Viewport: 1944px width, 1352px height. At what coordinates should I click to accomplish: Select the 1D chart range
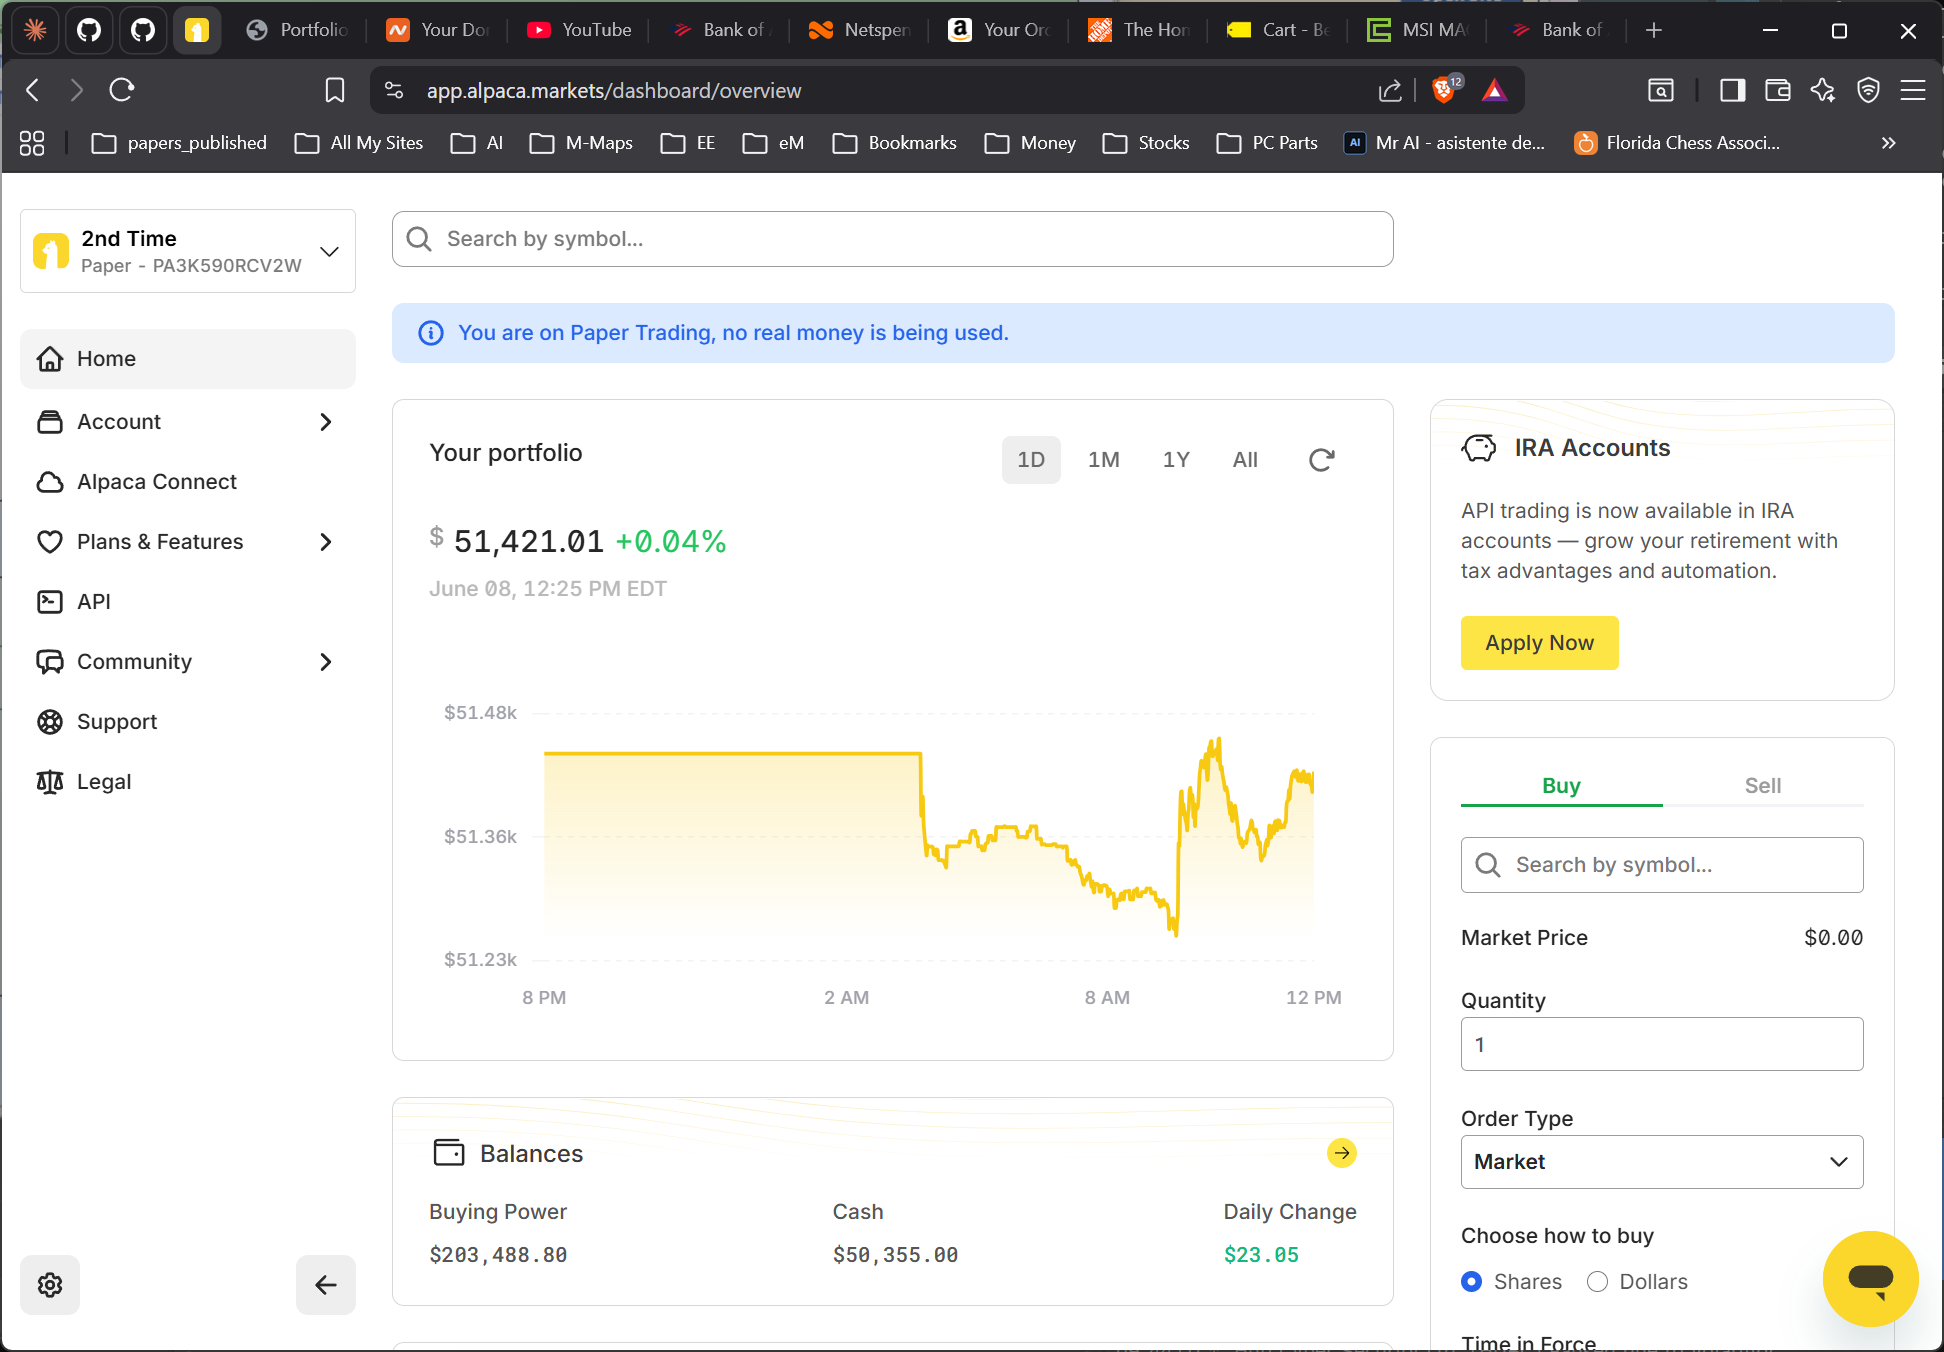1031,460
